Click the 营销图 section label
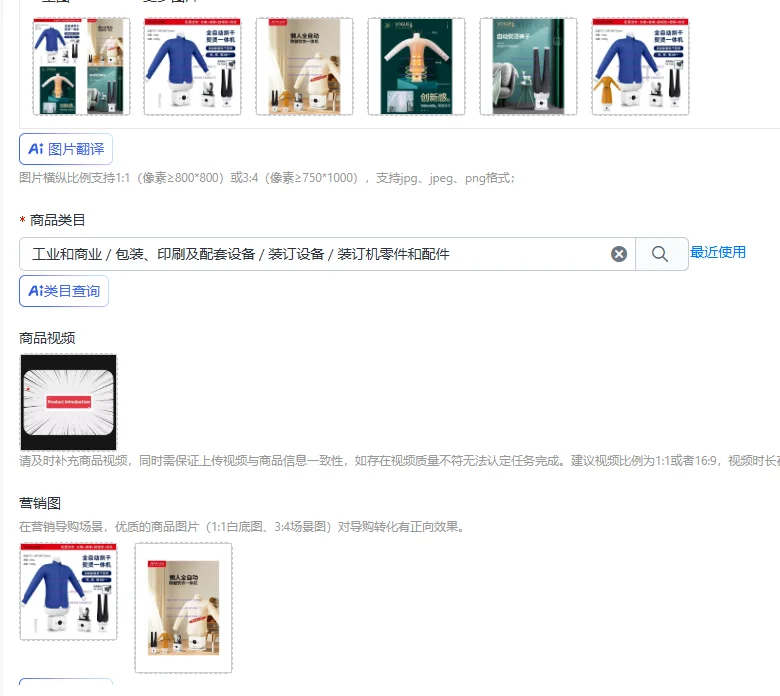This screenshot has width=780, height=696. click(40, 503)
